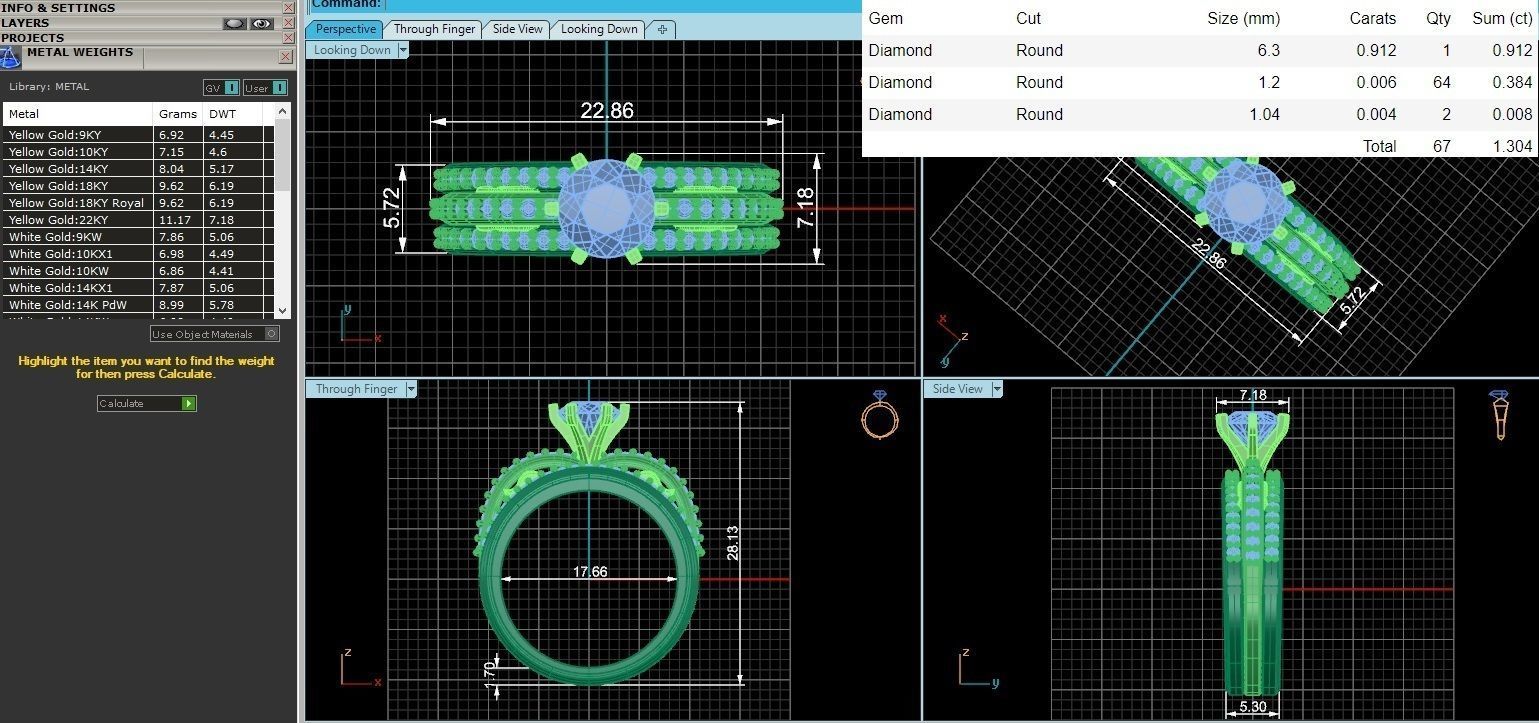
Task: Close the Metal Weights panel
Action: [x=286, y=57]
